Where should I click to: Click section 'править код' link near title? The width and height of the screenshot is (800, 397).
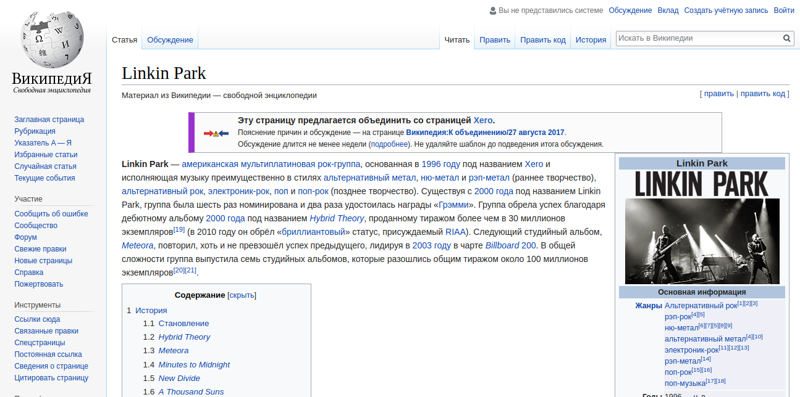pyautogui.click(x=763, y=94)
